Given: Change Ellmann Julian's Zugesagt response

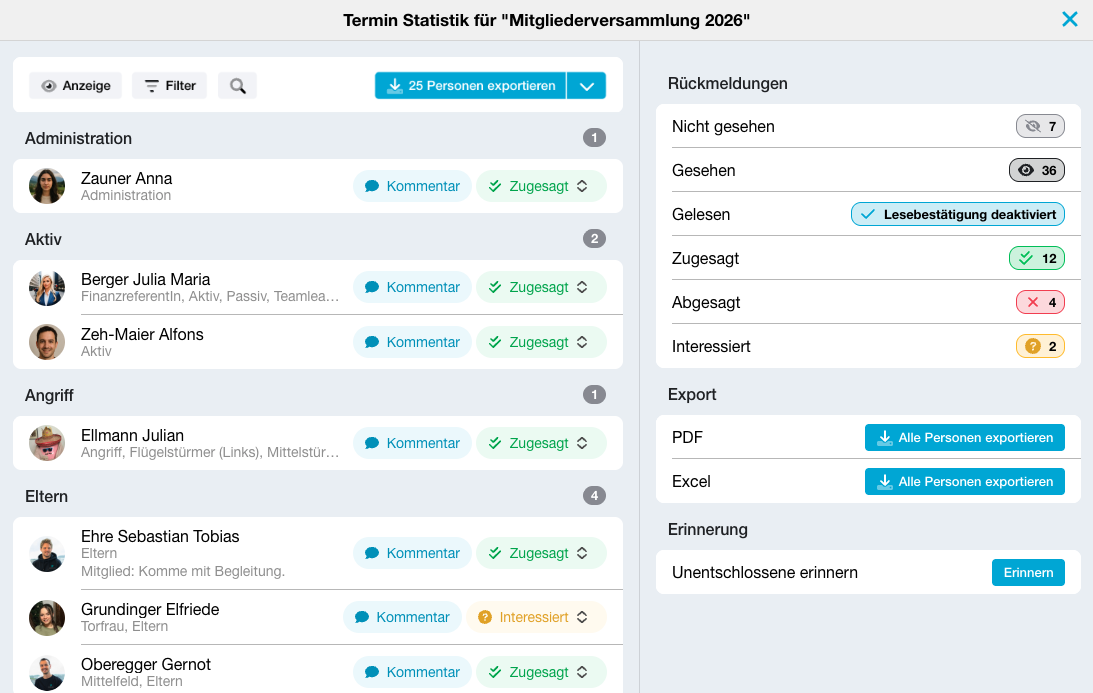Looking at the screenshot, I should (x=541, y=443).
